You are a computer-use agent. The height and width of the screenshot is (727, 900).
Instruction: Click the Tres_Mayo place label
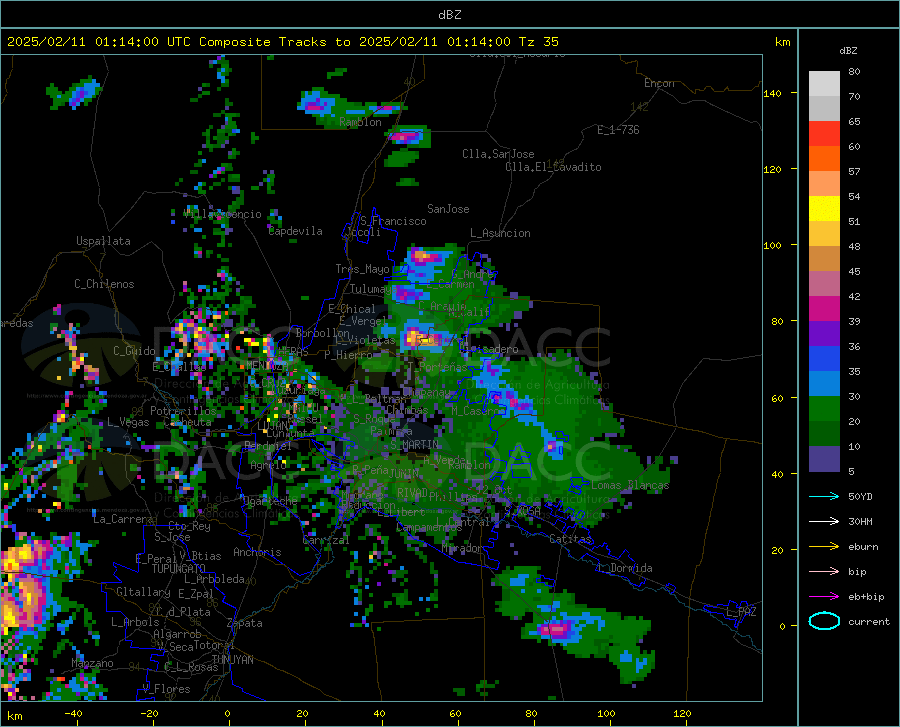click(362, 269)
